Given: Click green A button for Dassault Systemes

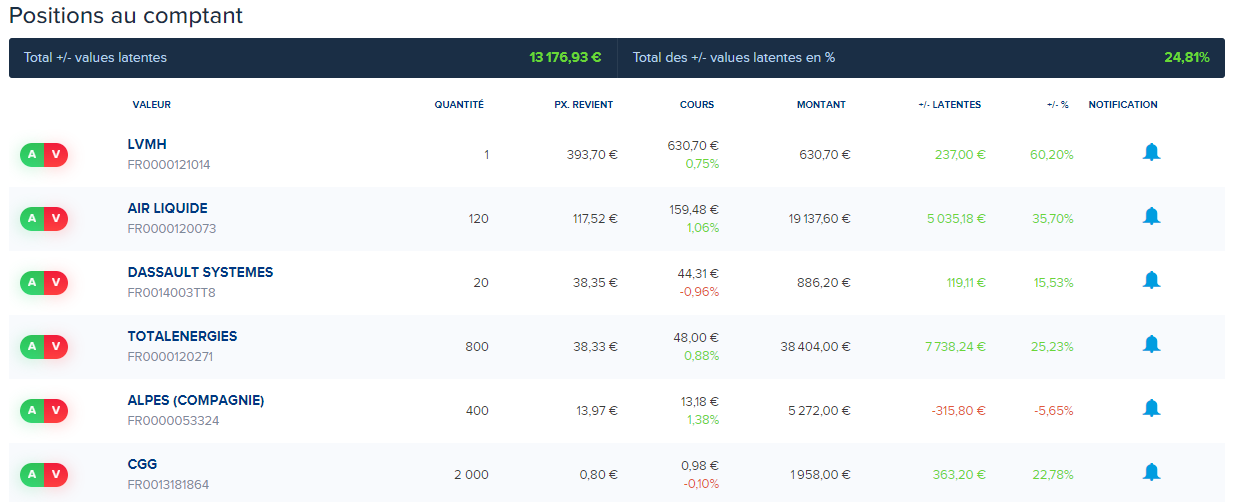Looking at the screenshot, I should pyautogui.click(x=32, y=283).
